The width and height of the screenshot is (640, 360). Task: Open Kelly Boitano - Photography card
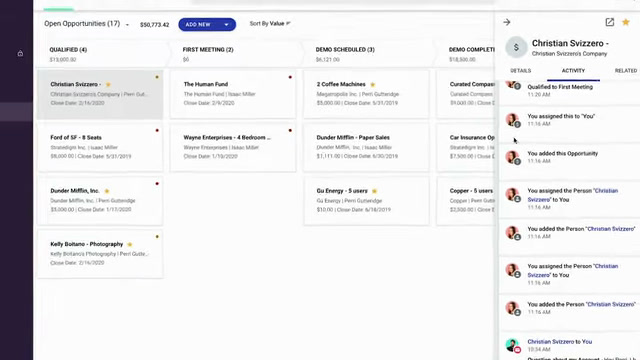[x=100, y=254]
